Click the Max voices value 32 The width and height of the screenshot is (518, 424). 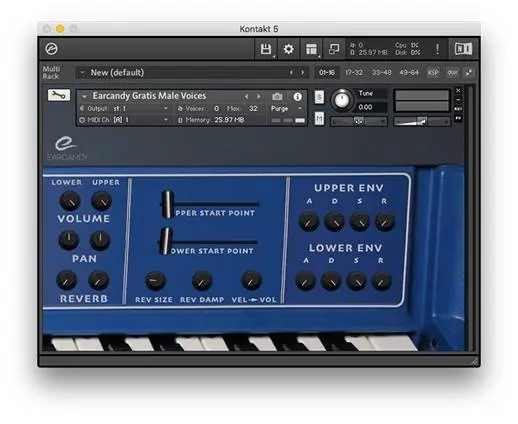(x=253, y=109)
